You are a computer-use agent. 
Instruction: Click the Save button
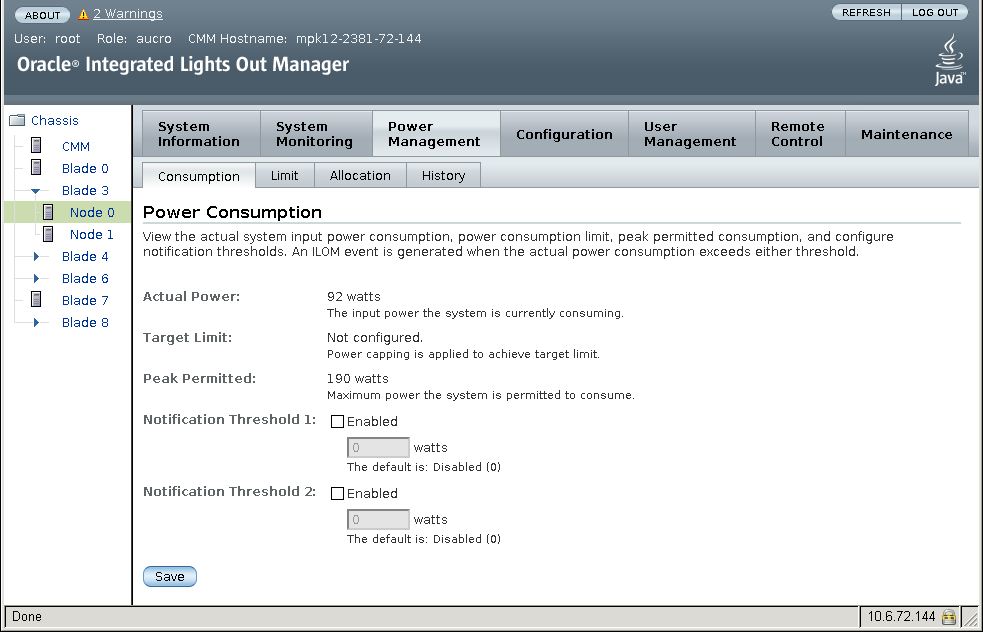coord(170,576)
